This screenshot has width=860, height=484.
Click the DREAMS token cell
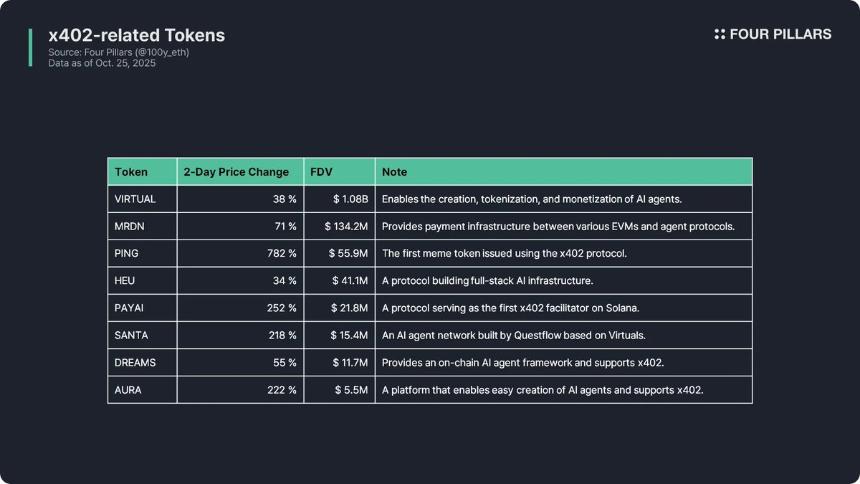[135, 362]
